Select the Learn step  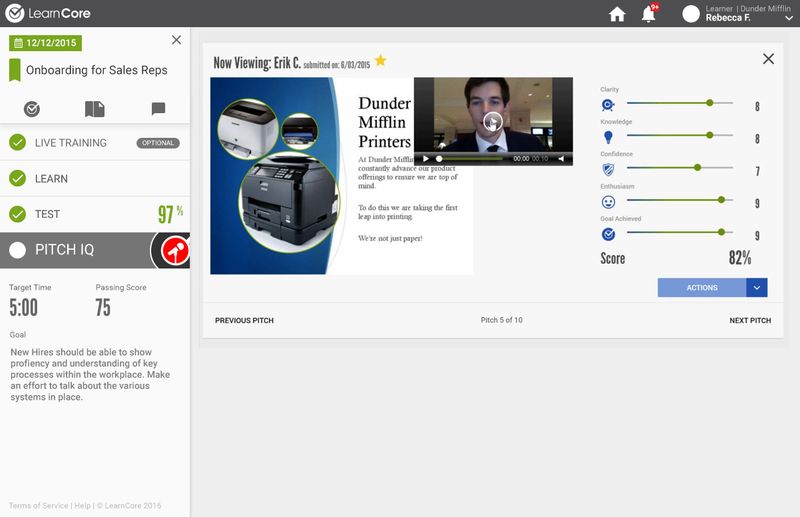click(x=95, y=179)
